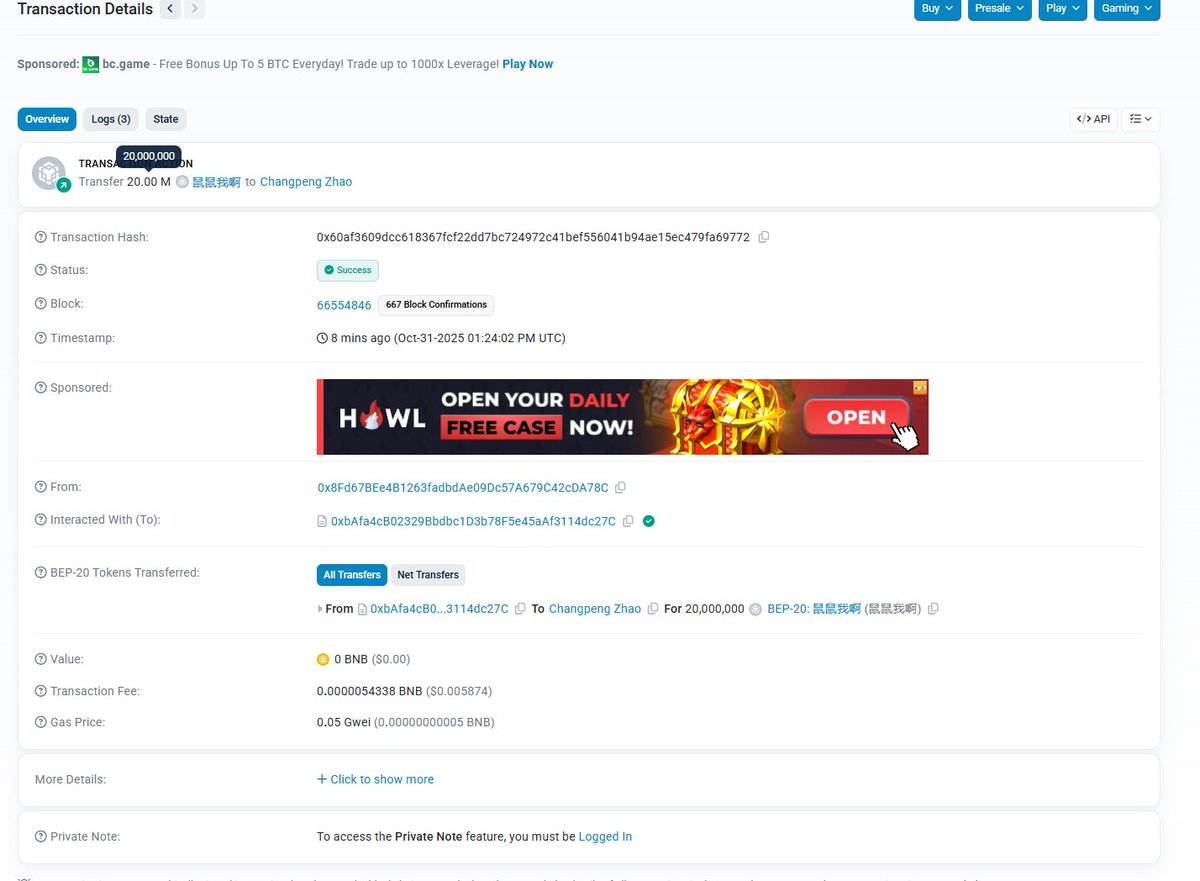This screenshot has width=1200, height=881.
Task: Copy the transaction hash
Action: [x=764, y=237]
